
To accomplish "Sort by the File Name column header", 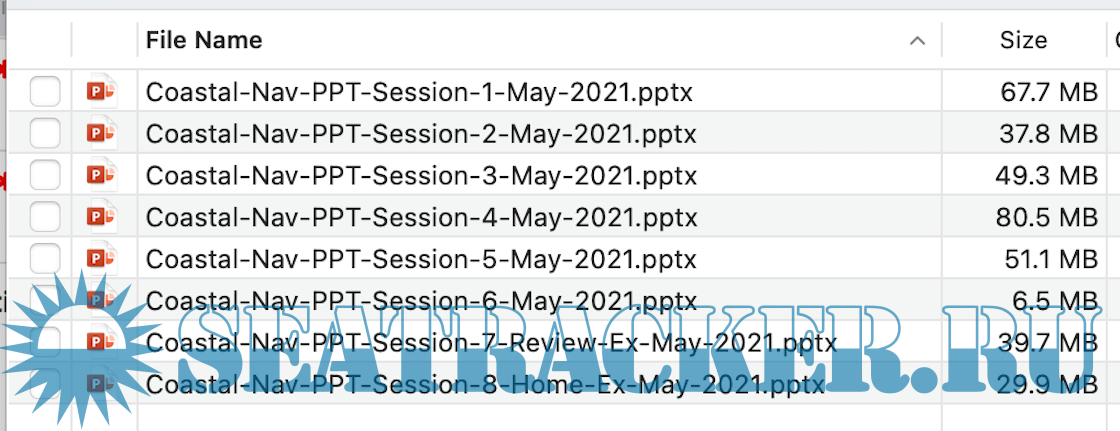I will (204, 41).
